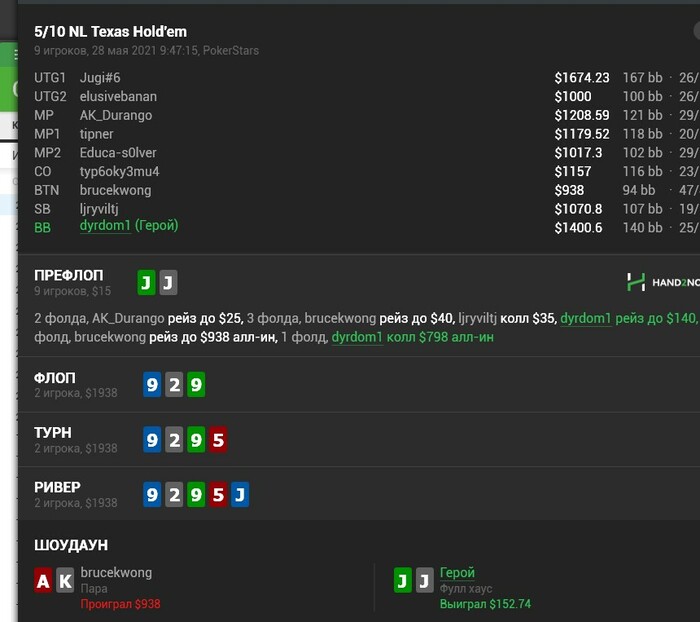This screenshot has height=622, width=700.
Task: Click green 9 card on flop row
Action: click(x=196, y=384)
